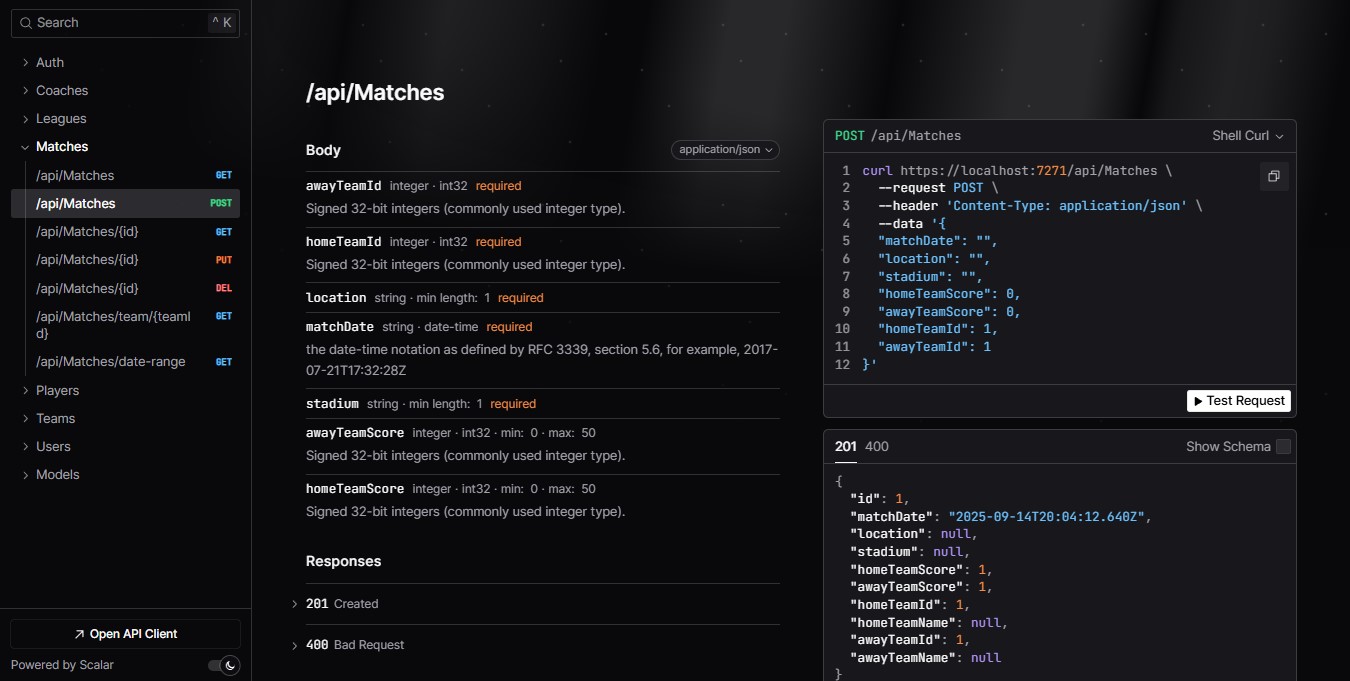Click the Responses section heading
This screenshot has width=1350, height=681.
tap(343, 561)
